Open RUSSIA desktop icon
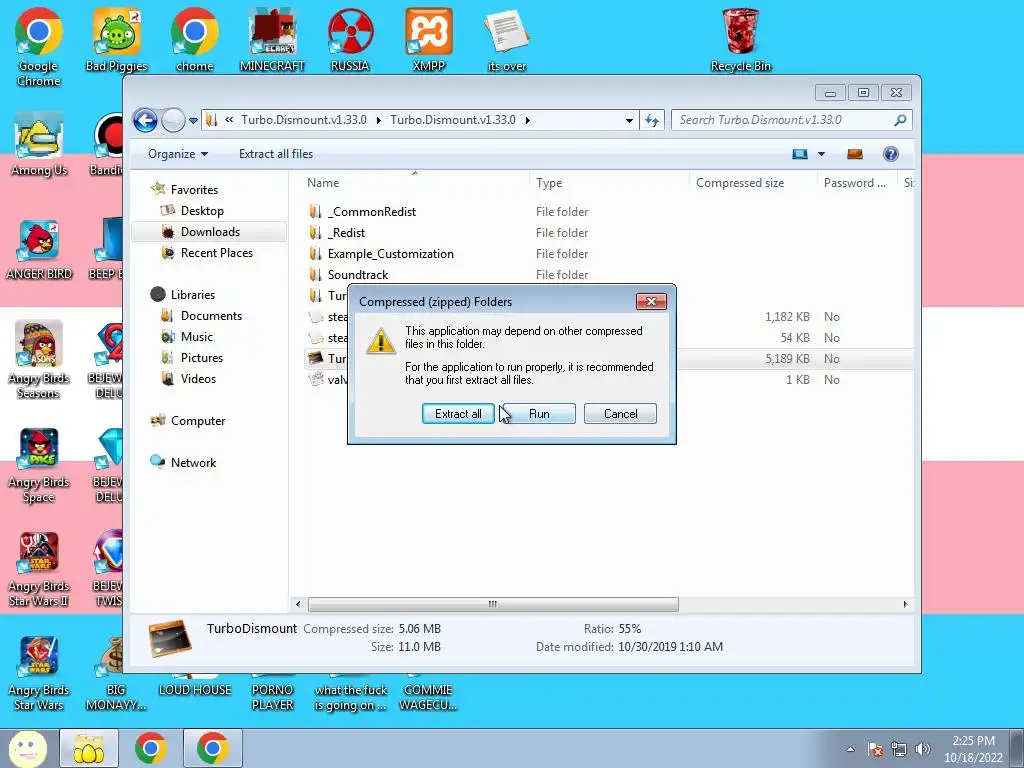Image resolution: width=1024 pixels, height=768 pixels. click(x=350, y=40)
